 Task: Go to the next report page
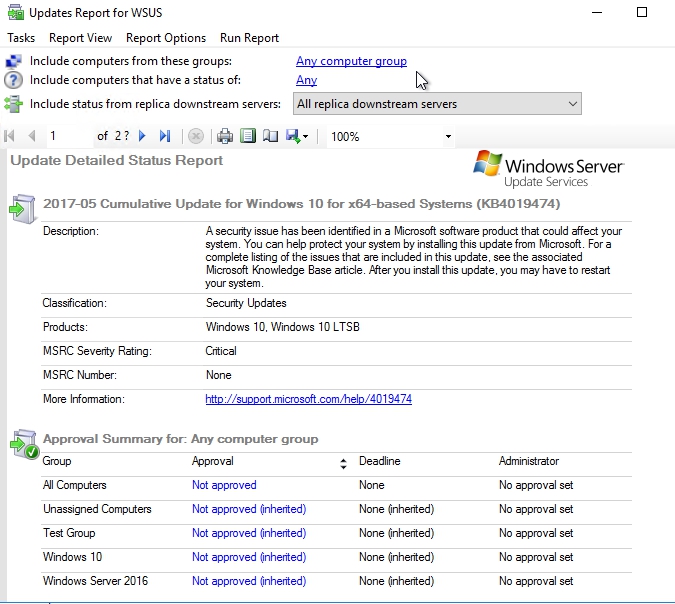pos(142,136)
